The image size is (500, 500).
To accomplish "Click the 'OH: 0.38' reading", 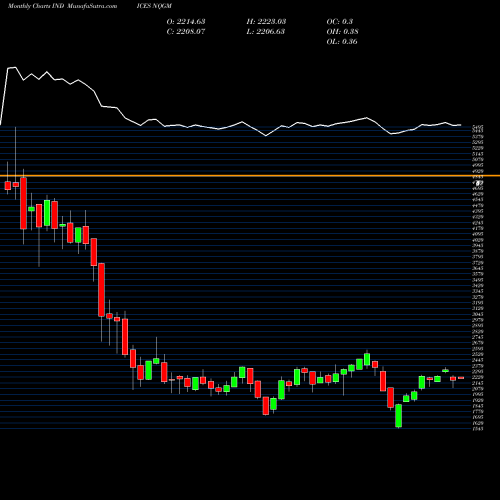I will pos(342,31).
